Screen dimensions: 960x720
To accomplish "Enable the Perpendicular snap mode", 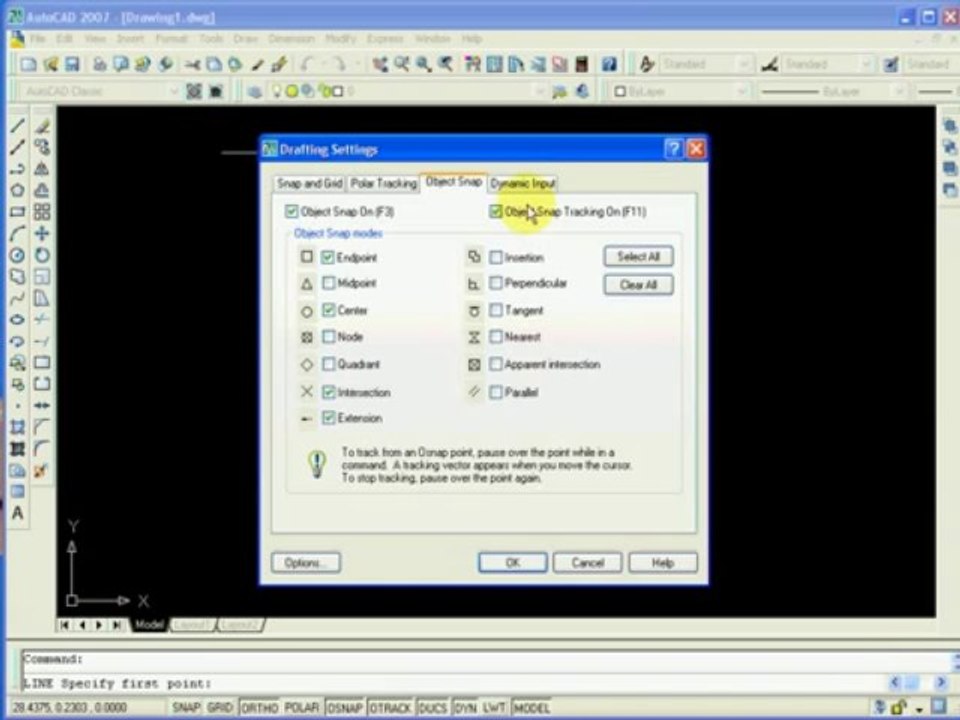I will (496, 283).
